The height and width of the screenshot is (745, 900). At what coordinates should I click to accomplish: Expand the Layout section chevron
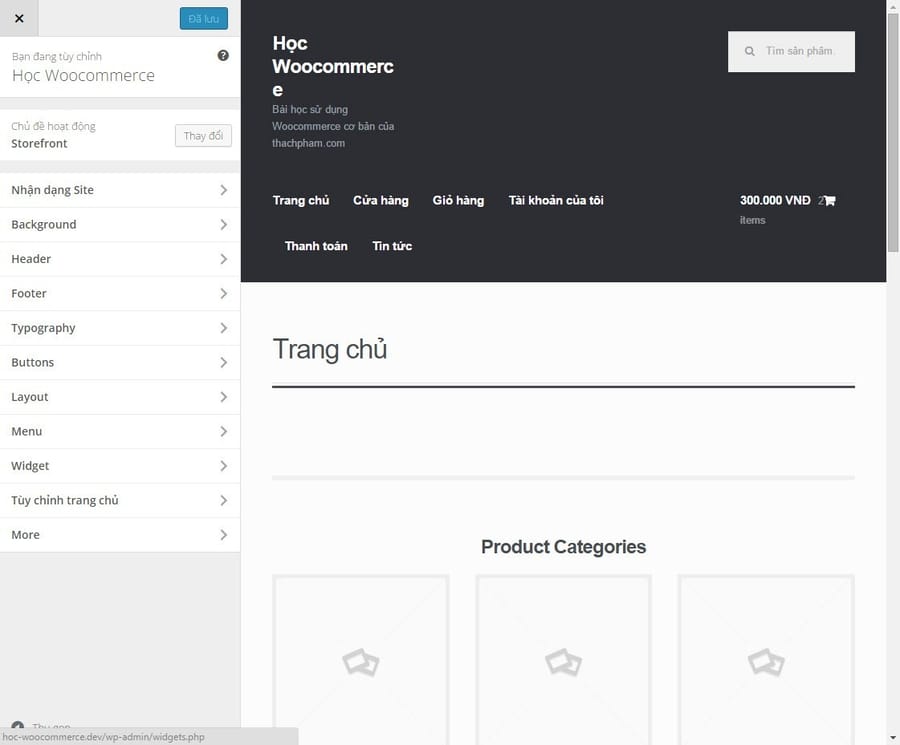[x=224, y=397]
